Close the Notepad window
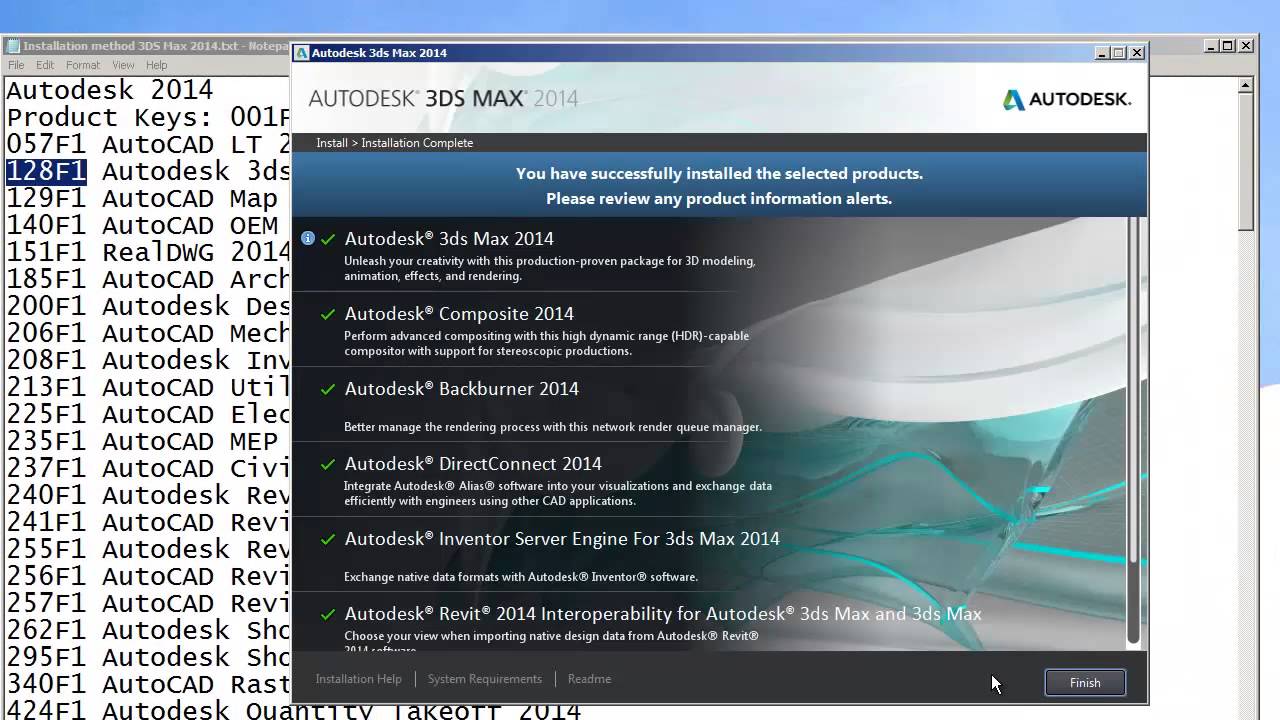The image size is (1280, 720). pyautogui.click(x=1246, y=45)
